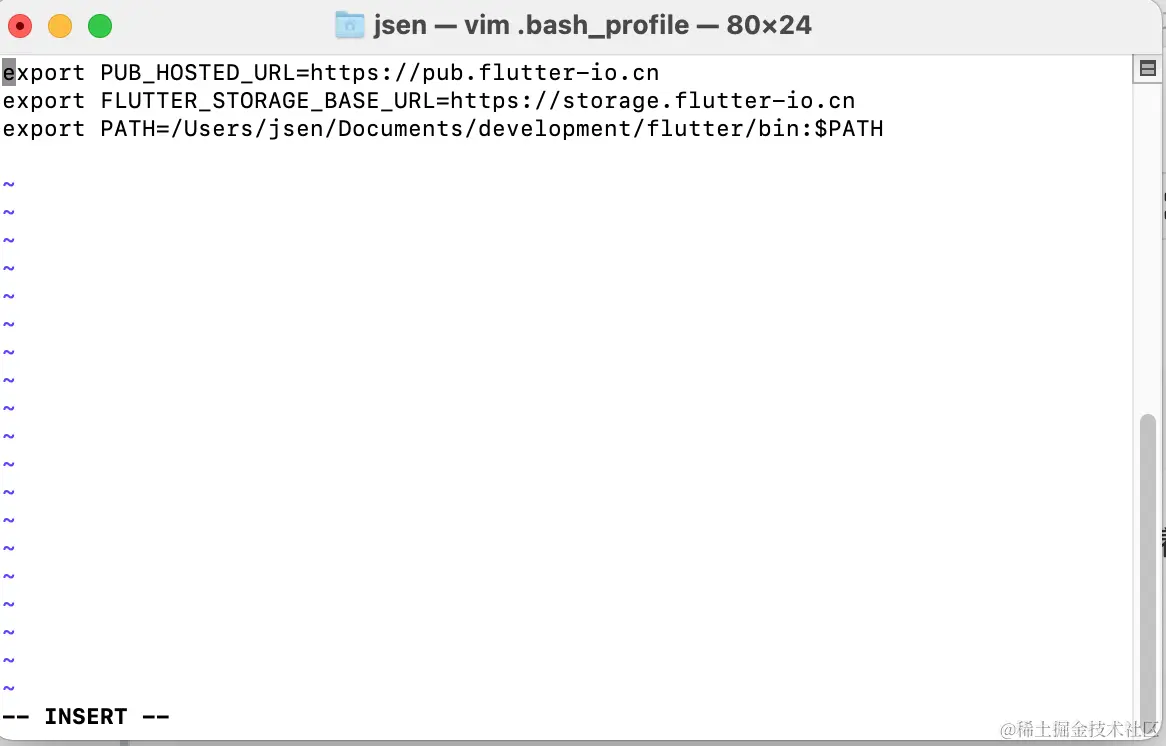This screenshot has height=746, width=1166.
Task: Click the last tilde above INSERT status
Action: (x=9, y=688)
